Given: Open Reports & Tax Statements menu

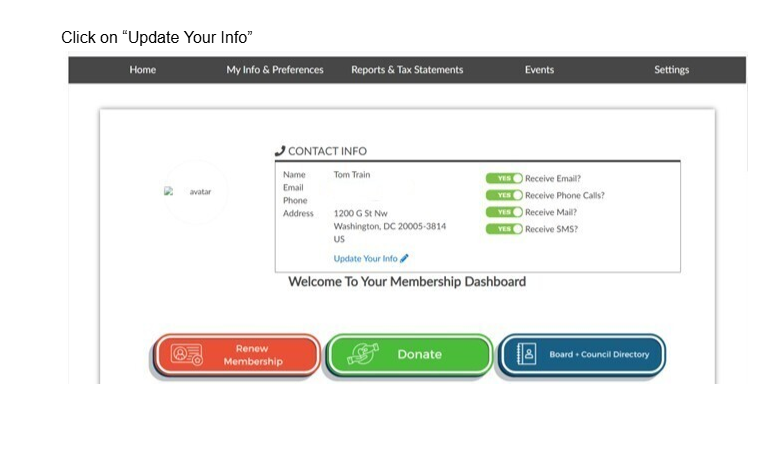Looking at the screenshot, I should click(407, 70).
